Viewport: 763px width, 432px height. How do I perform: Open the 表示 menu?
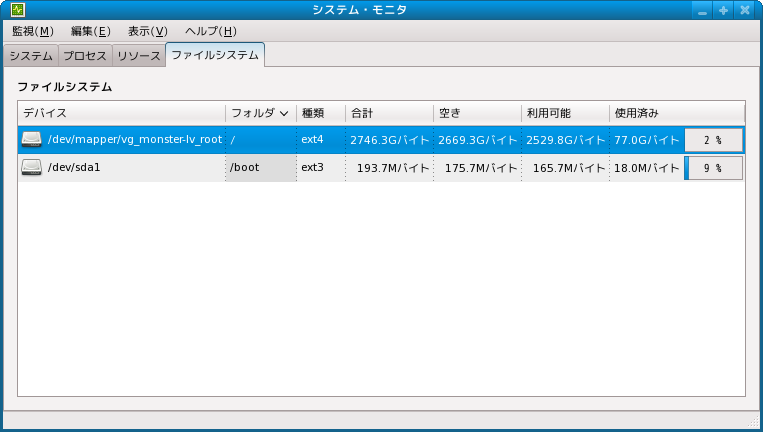(147, 32)
